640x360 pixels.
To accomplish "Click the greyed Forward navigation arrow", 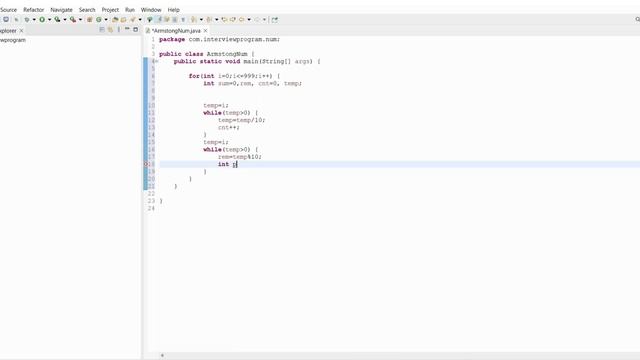I will coord(257,19).
